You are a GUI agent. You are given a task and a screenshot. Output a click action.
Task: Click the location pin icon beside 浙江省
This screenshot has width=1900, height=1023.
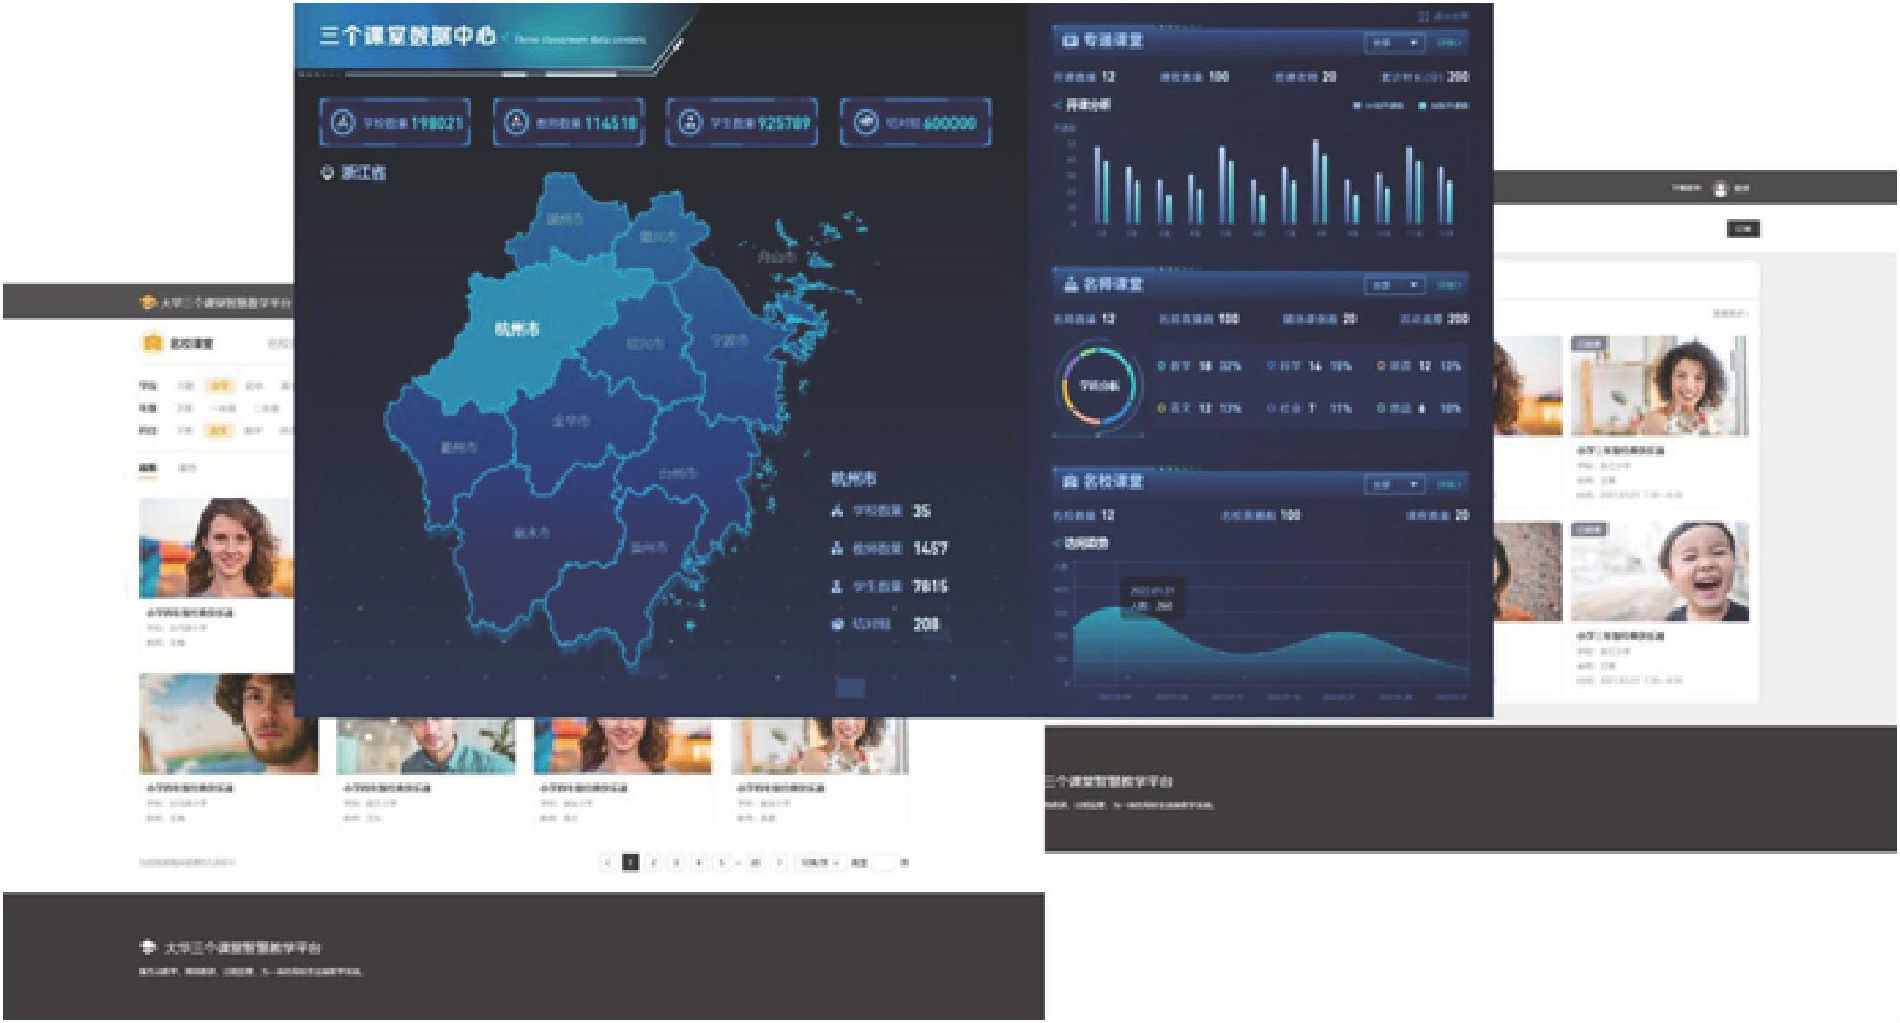[x=326, y=173]
